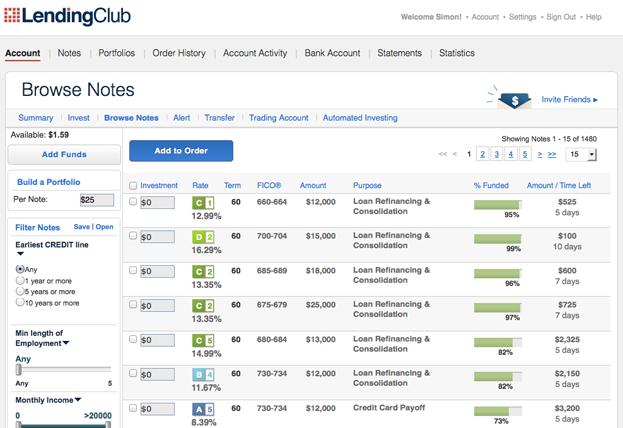
Task: Tick the select-all checkbox beside Investment header
Action: pyautogui.click(x=133, y=186)
